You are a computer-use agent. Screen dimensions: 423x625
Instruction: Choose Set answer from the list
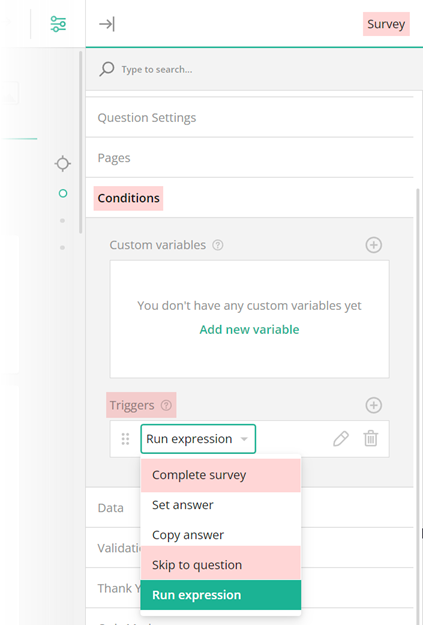point(220,505)
